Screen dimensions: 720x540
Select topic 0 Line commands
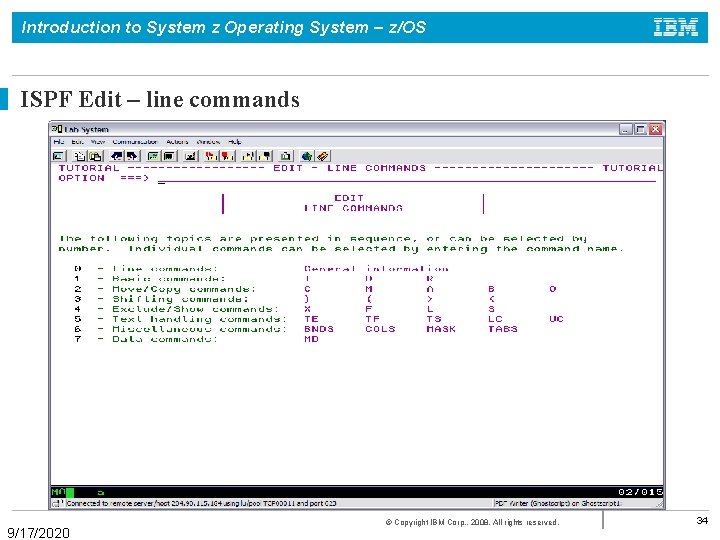tap(146, 269)
